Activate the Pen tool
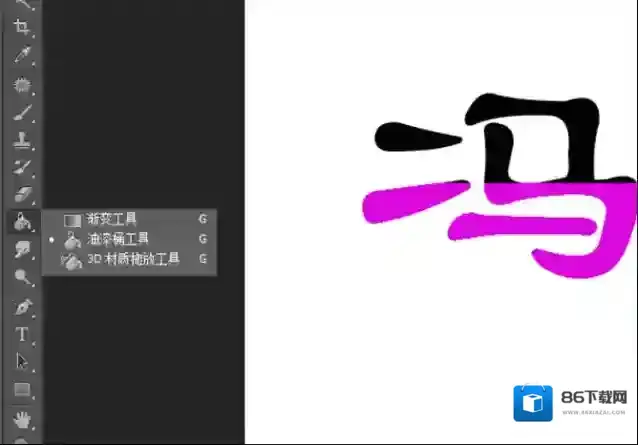 click(22, 306)
